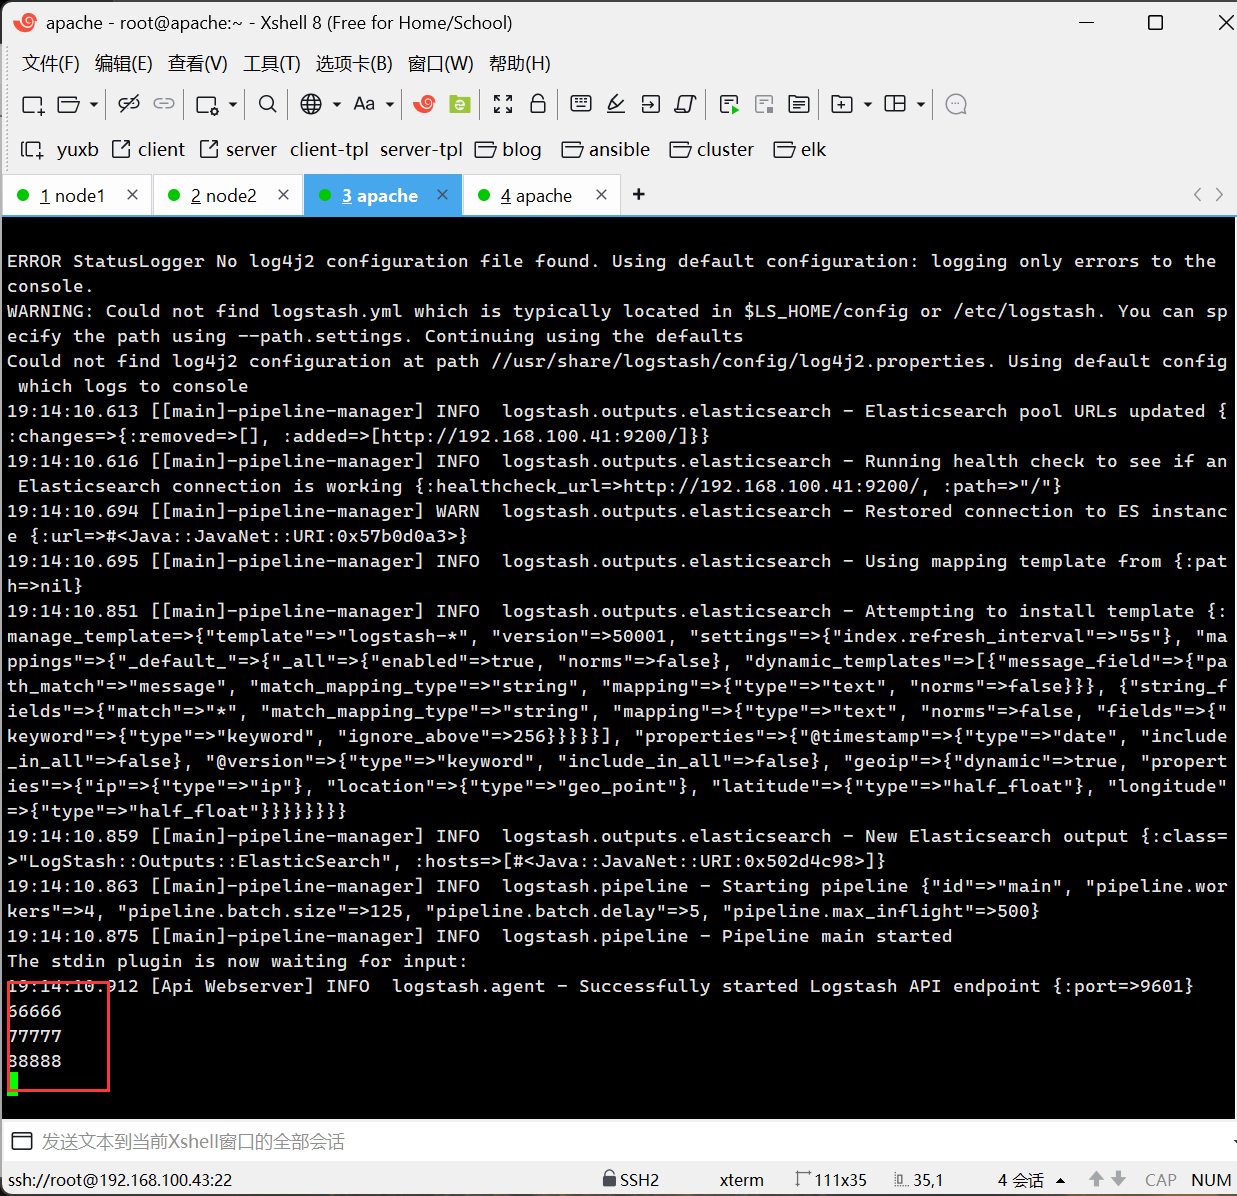Screen dimensions: 1237x1196
Task: Add a new tab with plus button
Action: tap(639, 194)
